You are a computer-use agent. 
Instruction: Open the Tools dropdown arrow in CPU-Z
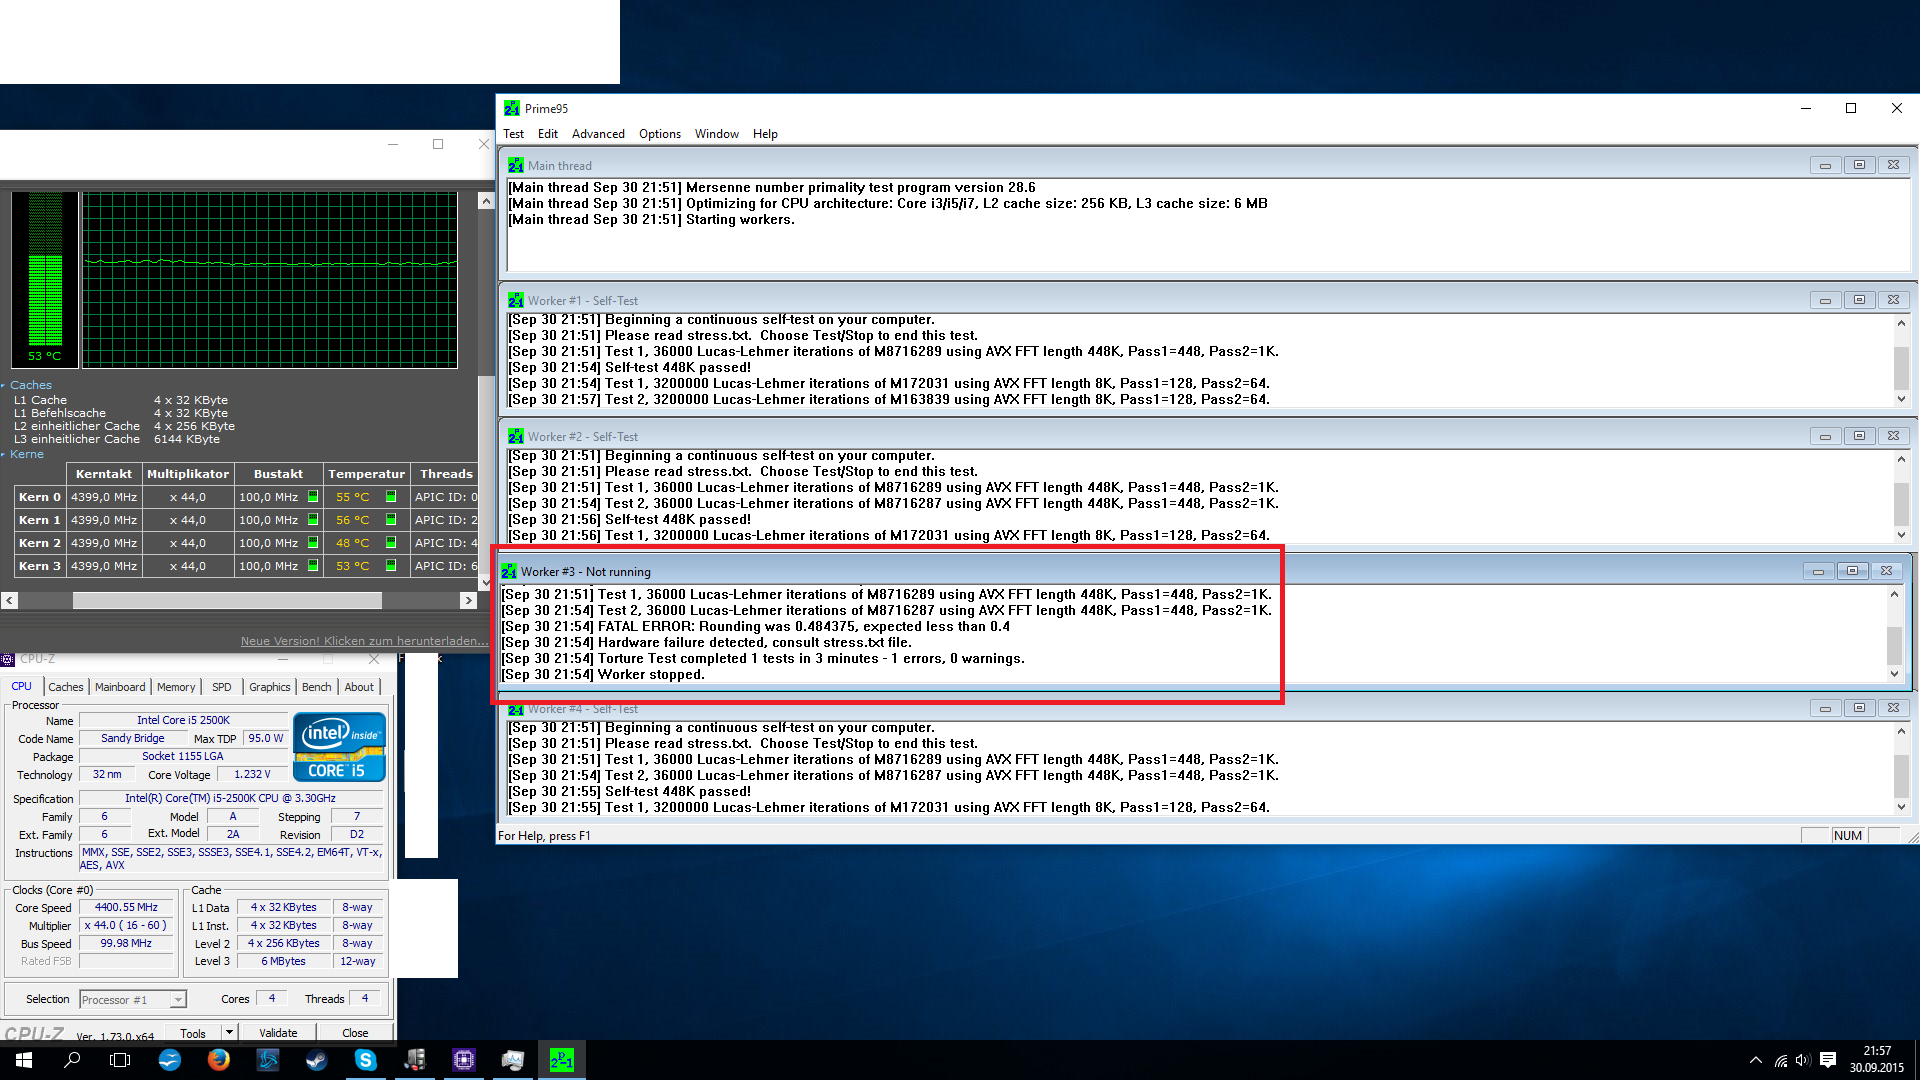(229, 1032)
